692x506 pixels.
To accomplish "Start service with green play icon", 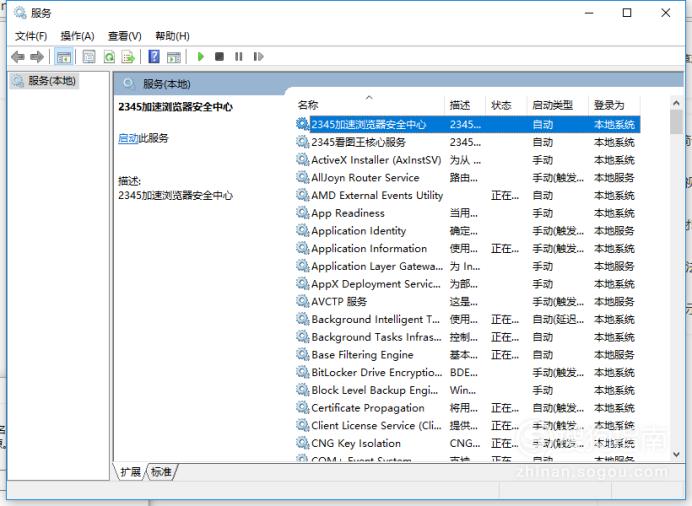I will coord(201,56).
